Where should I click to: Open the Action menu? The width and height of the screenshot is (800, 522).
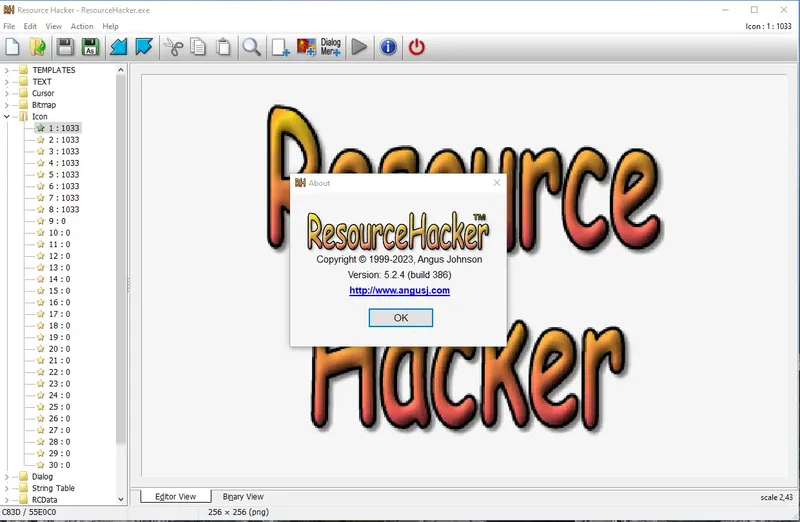(82, 26)
